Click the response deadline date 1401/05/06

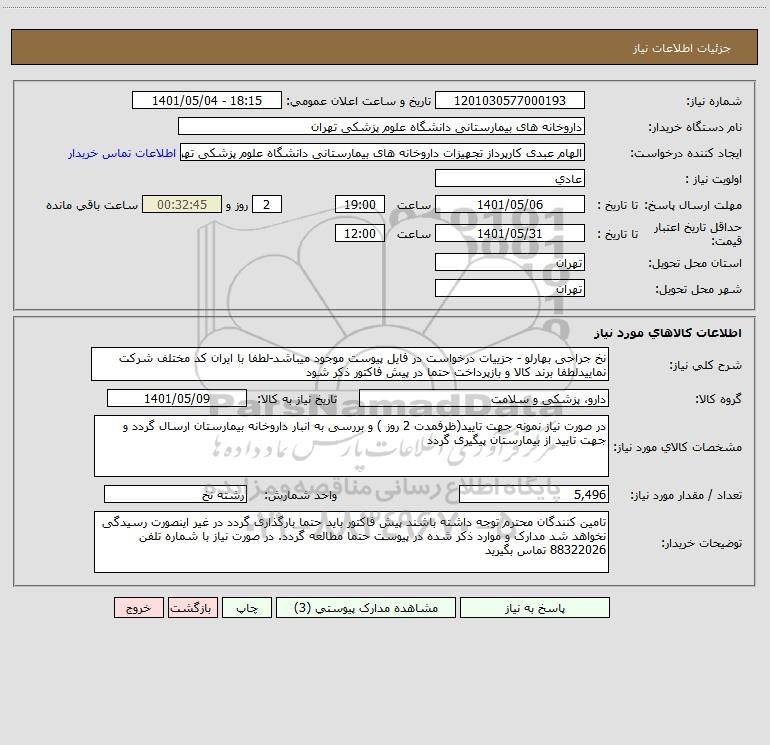click(x=510, y=205)
